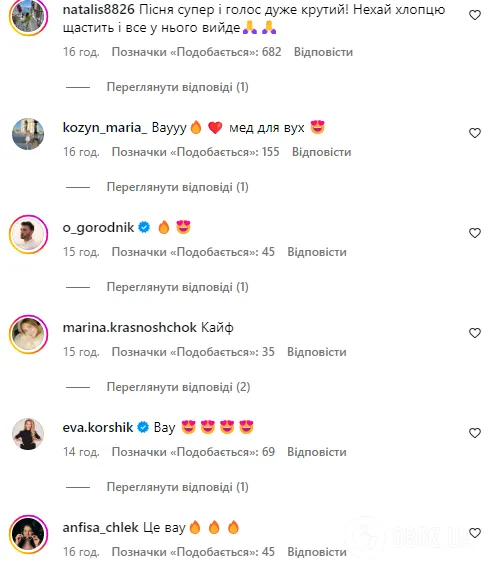The width and height of the screenshot is (490, 573).
Task: View 682 likes on natalis8826 comment
Action: tap(197, 52)
